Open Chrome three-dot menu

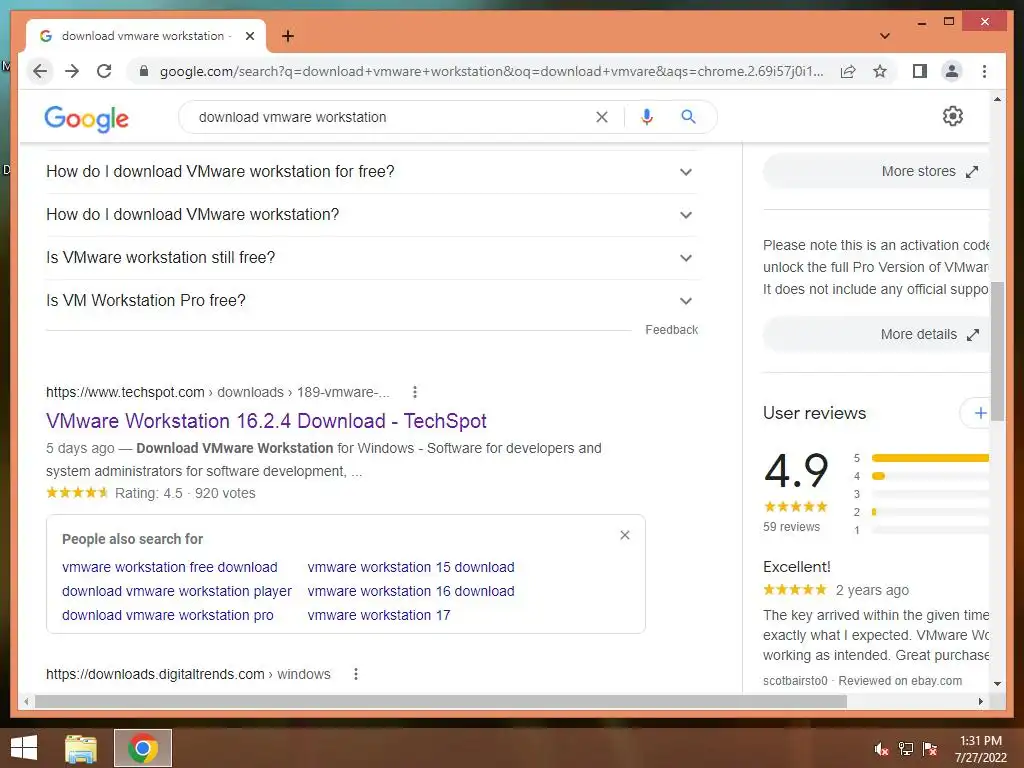(x=984, y=71)
